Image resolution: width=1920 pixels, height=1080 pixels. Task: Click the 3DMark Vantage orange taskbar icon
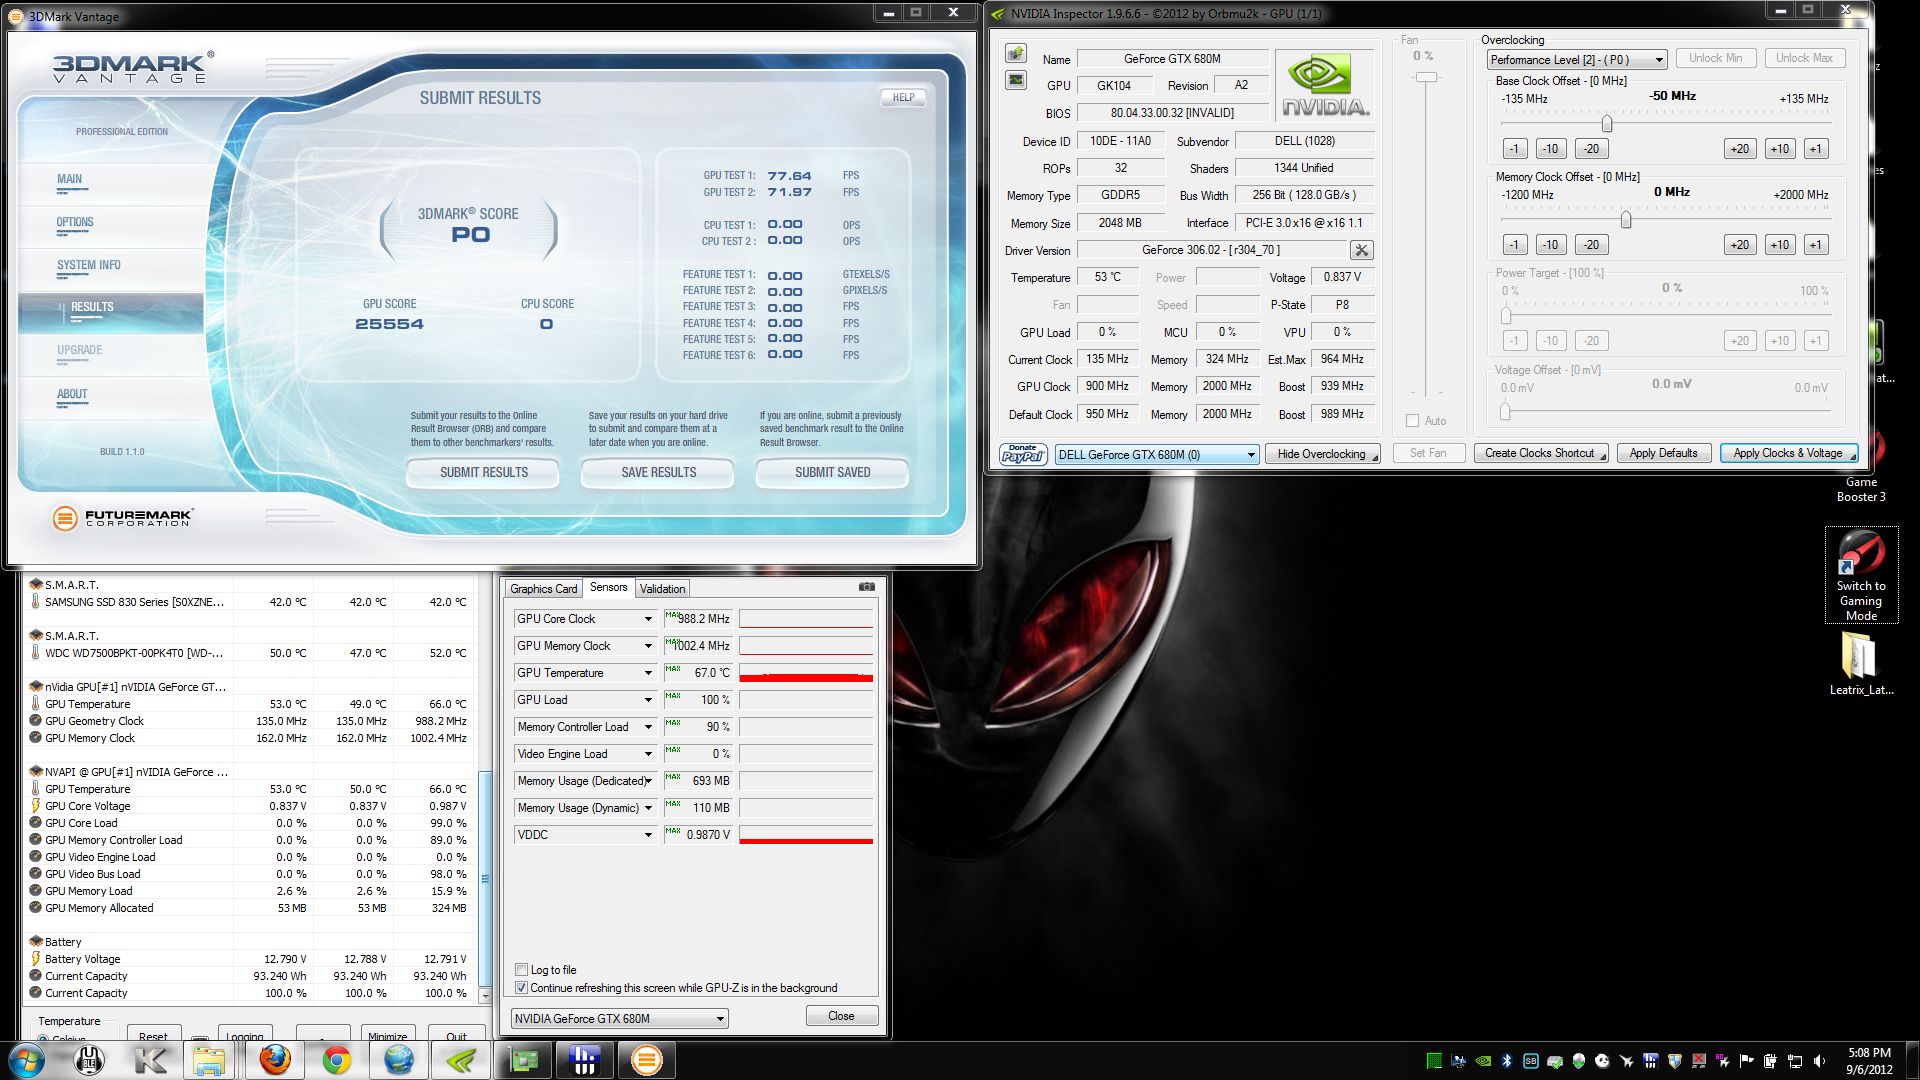click(646, 1060)
